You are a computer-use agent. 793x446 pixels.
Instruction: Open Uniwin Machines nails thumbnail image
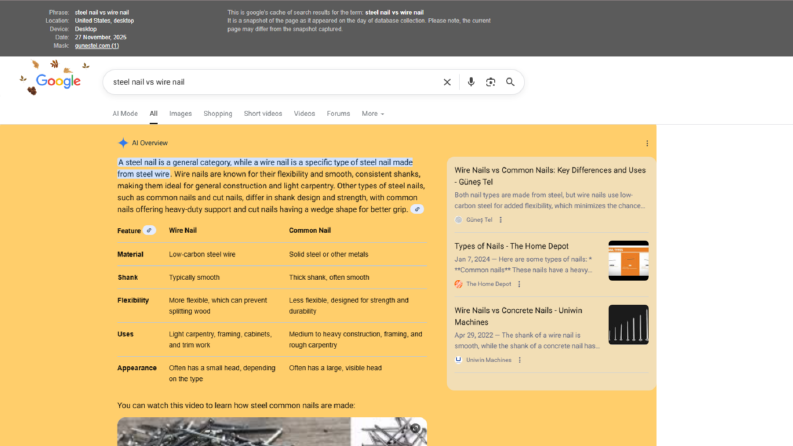tap(628, 325)
